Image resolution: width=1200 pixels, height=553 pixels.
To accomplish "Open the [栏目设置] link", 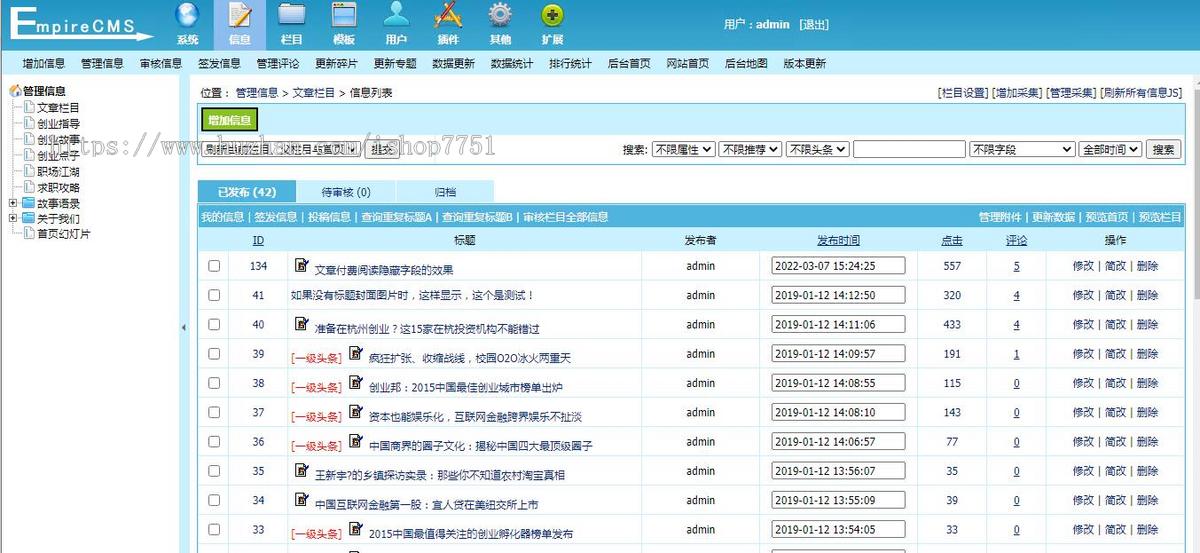I will pyautogui.click(x=963, y=93).
